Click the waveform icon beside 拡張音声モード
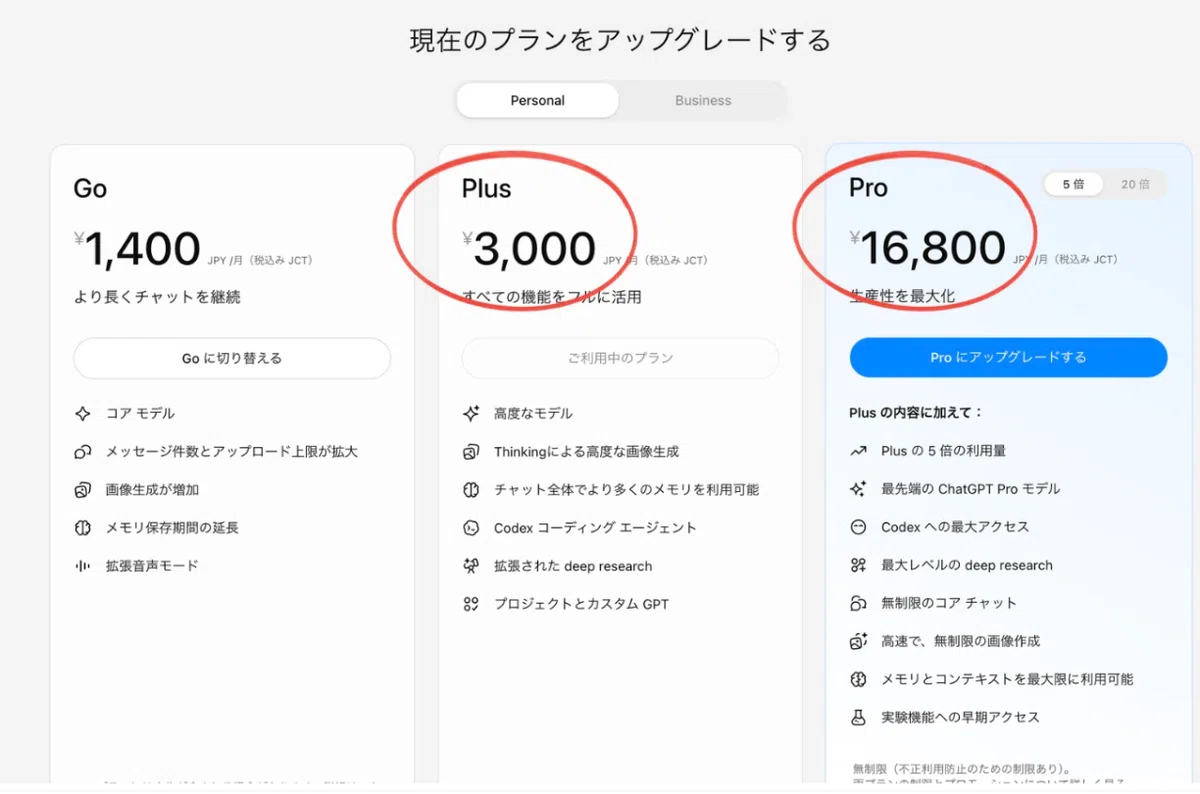The width and height of the screenshot is (1200, 794). (x=83, y=566)
